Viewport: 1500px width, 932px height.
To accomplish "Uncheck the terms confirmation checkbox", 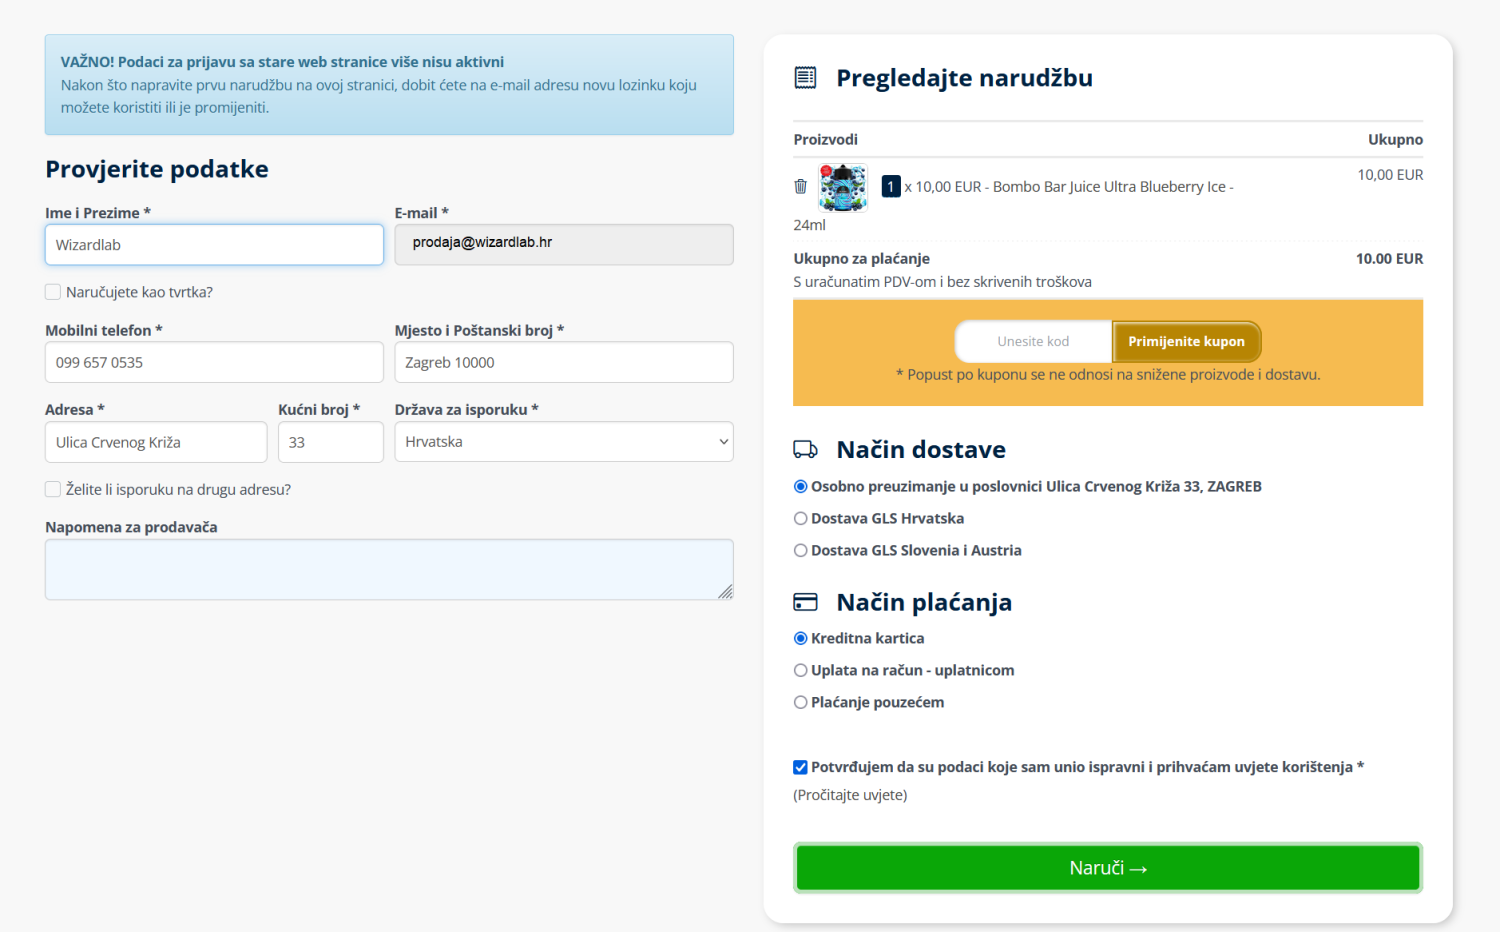I will [800, 767].
